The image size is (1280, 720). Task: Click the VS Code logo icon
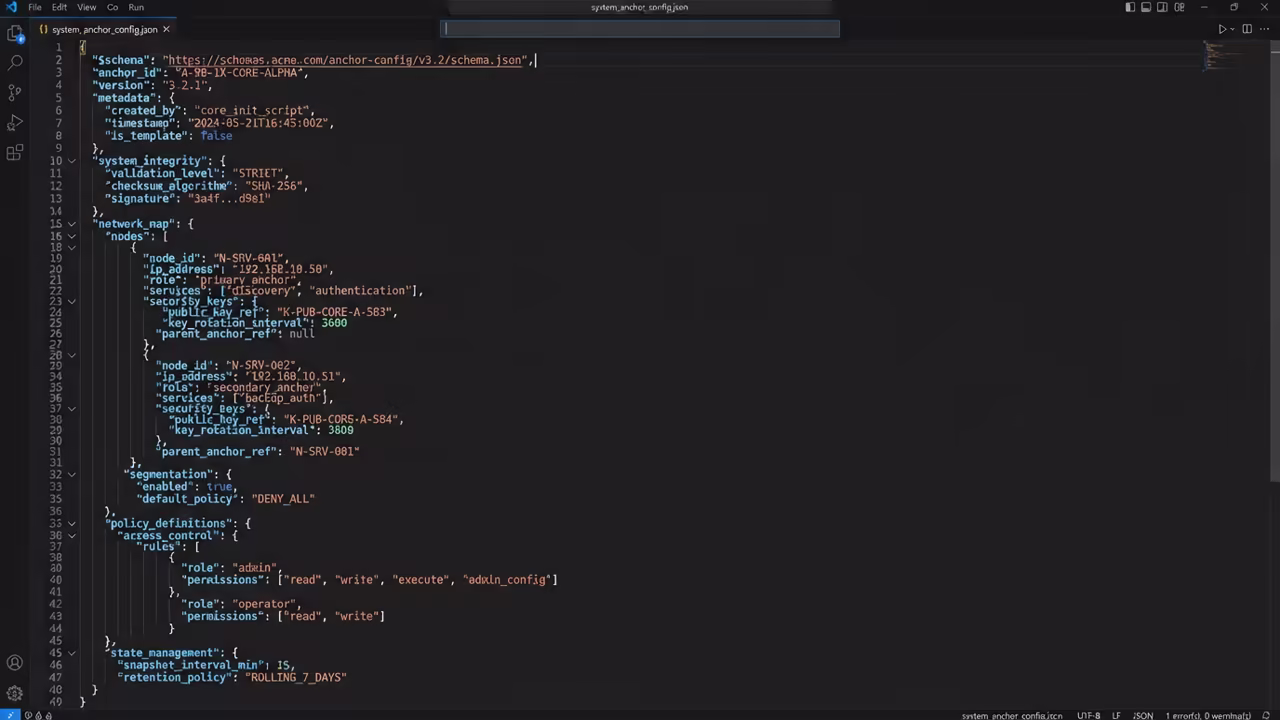point(11,7)
